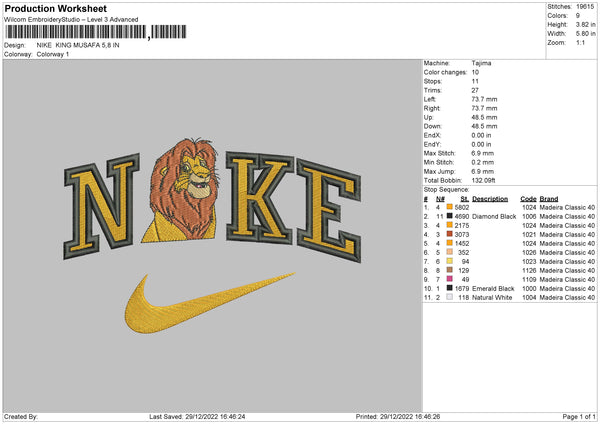Click the Diamond Black description text
The height and width of the screenshot is (424, 600).
click(494, 217)
